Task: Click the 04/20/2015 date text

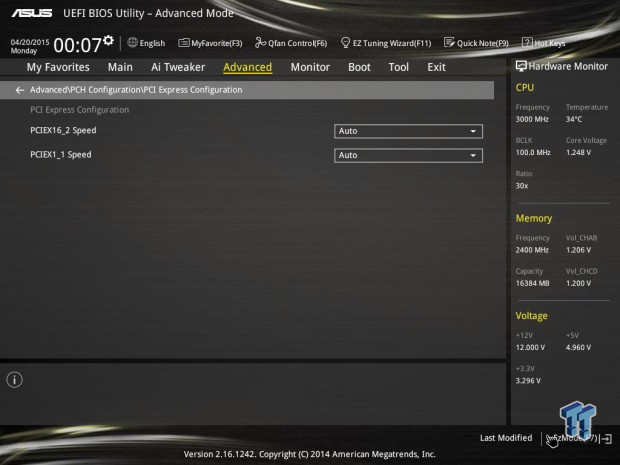Action: (x=30, y=42)
